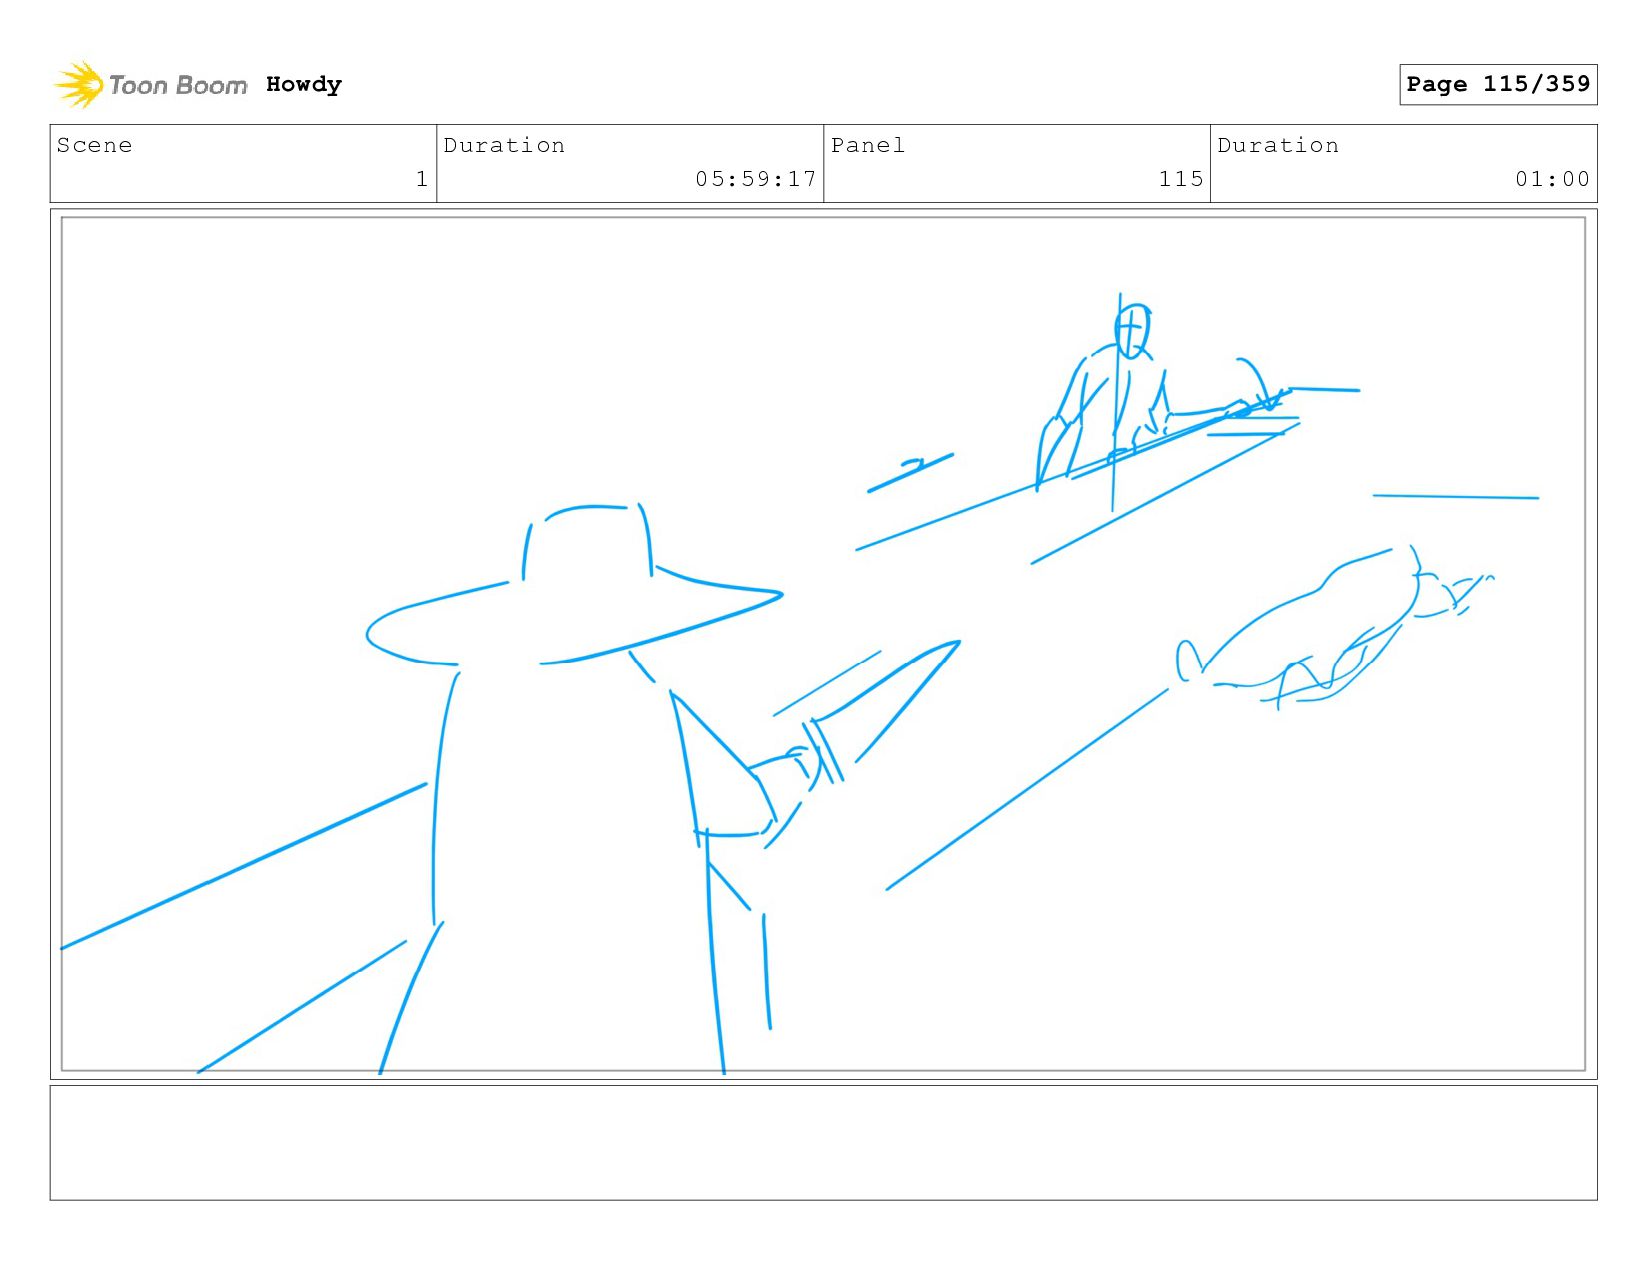Click the 'Panel' header label
Screen dimensions: 1650x1275
click(x=868, y=145)
